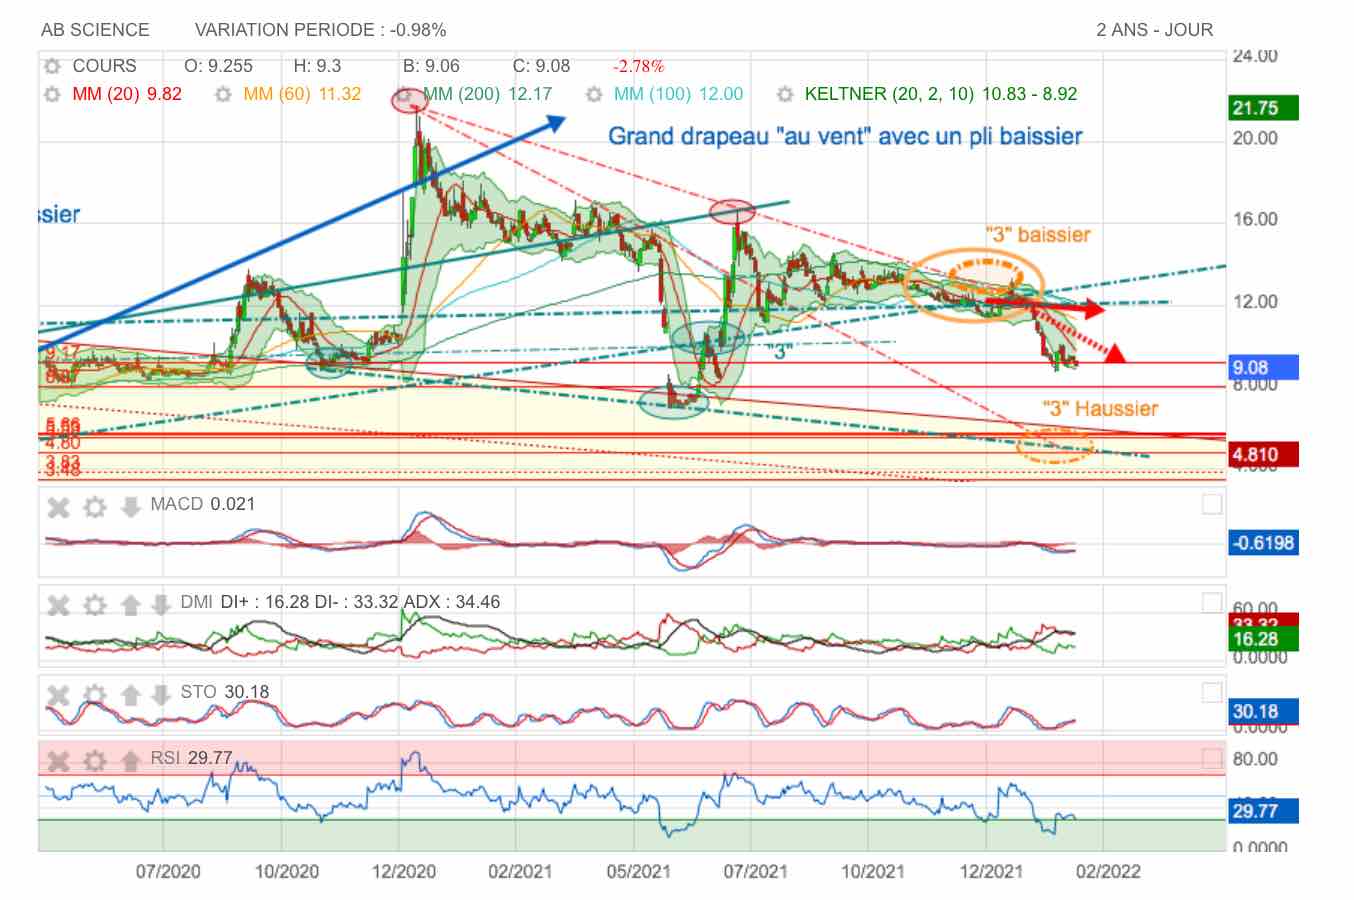
Task: Remove the RSI indicator panel
Action: click(59, 761)
